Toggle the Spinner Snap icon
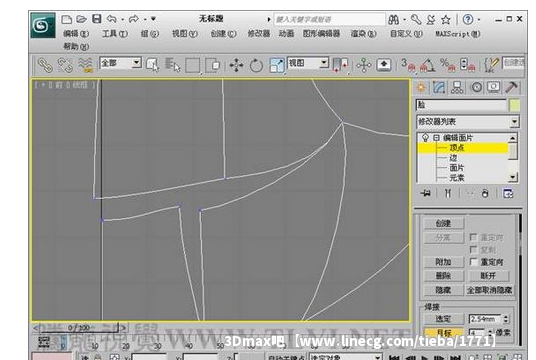The width and height of the screenshot is (536, 360). [467, 65]
